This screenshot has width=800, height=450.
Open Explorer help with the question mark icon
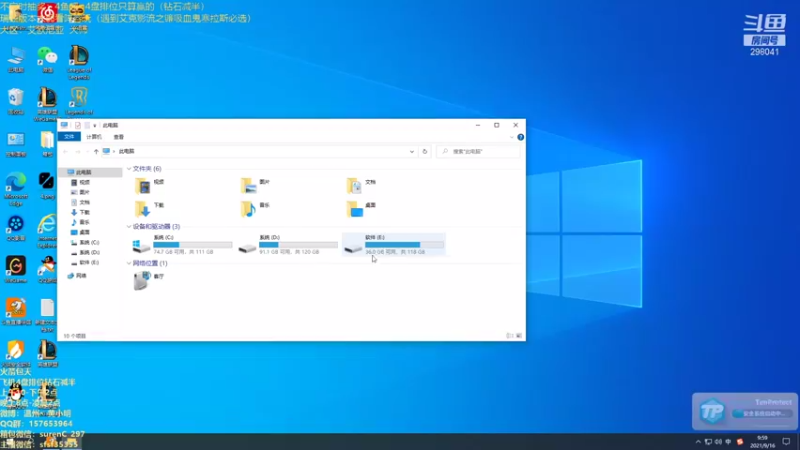(x=520, y=137)
